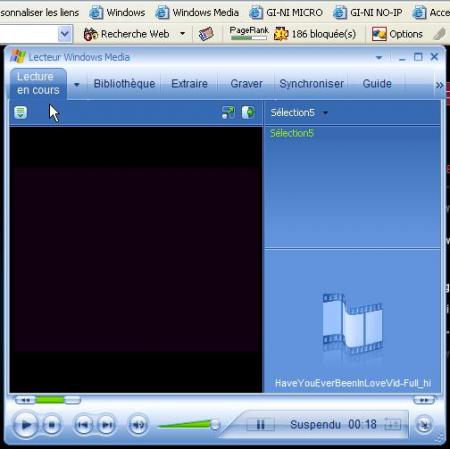Select the Synchroniser tab
Viewport: 450px width, 449px height.
click(311, 84)
